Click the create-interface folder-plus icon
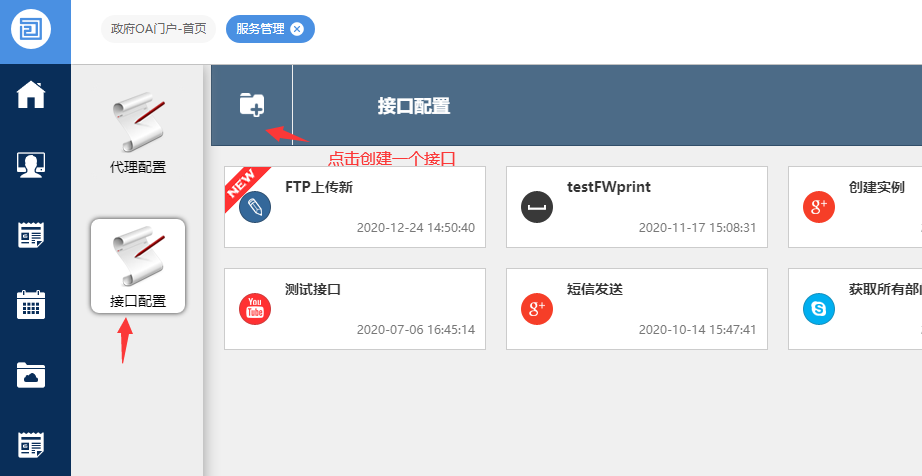This screenshot has height=476, width=922. point(252,105)
